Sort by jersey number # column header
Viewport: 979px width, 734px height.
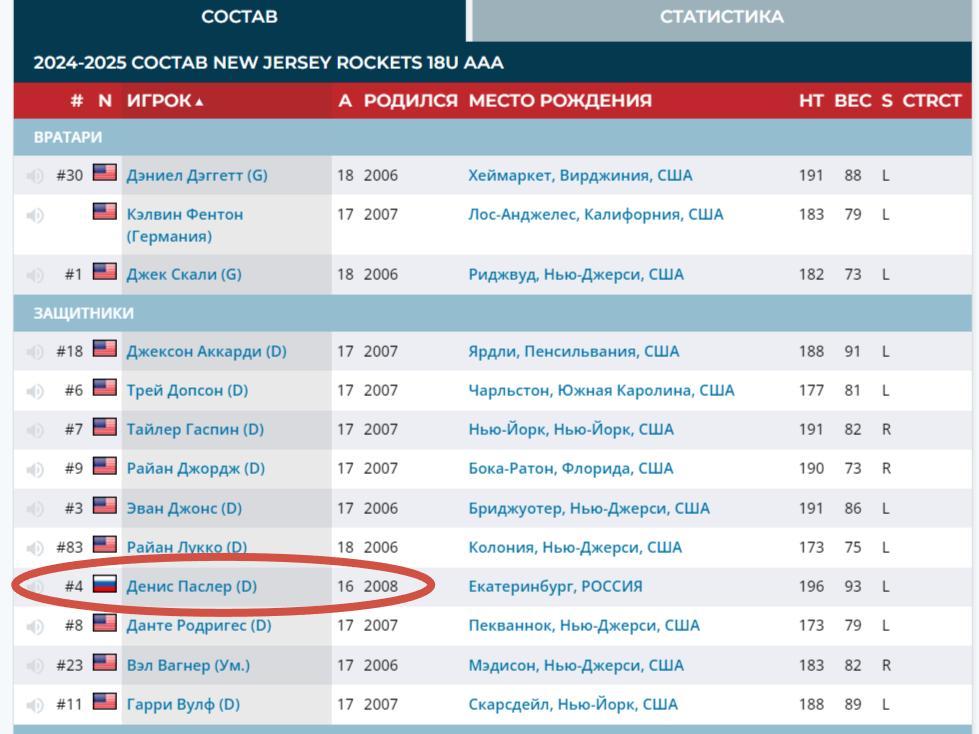click(77, 100)
